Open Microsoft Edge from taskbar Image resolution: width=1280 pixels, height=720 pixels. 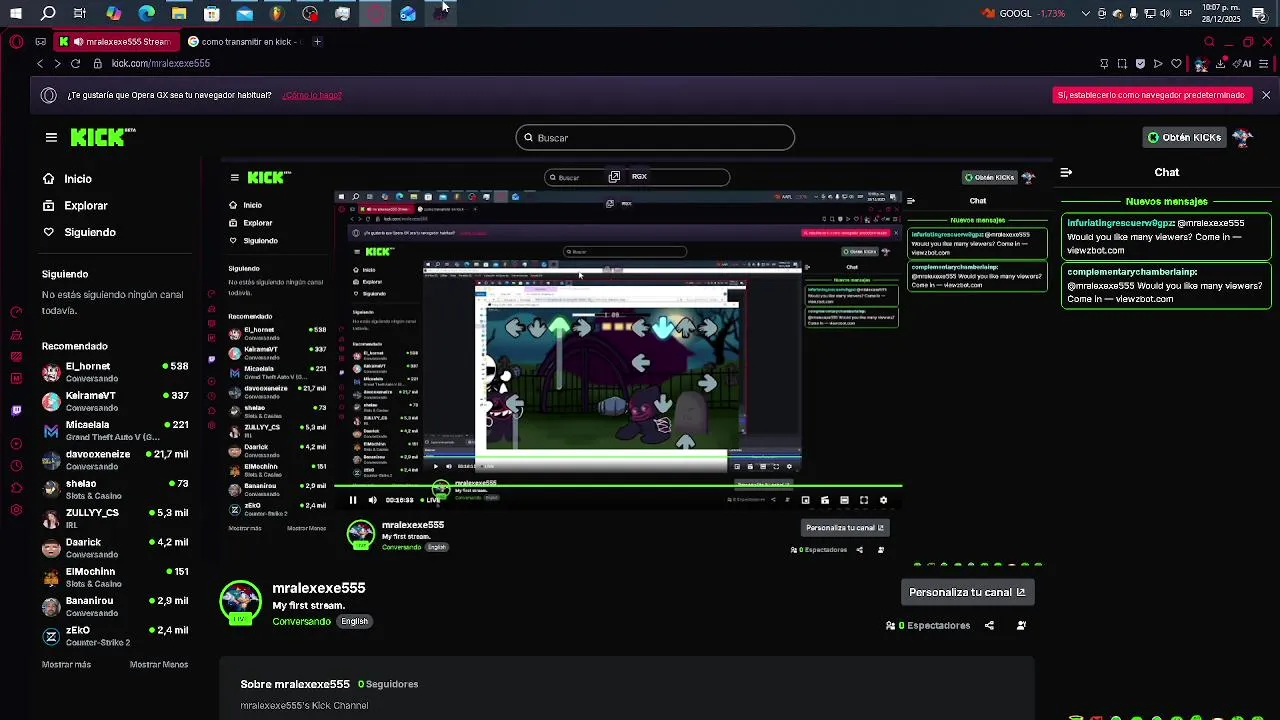coord(146,13)
